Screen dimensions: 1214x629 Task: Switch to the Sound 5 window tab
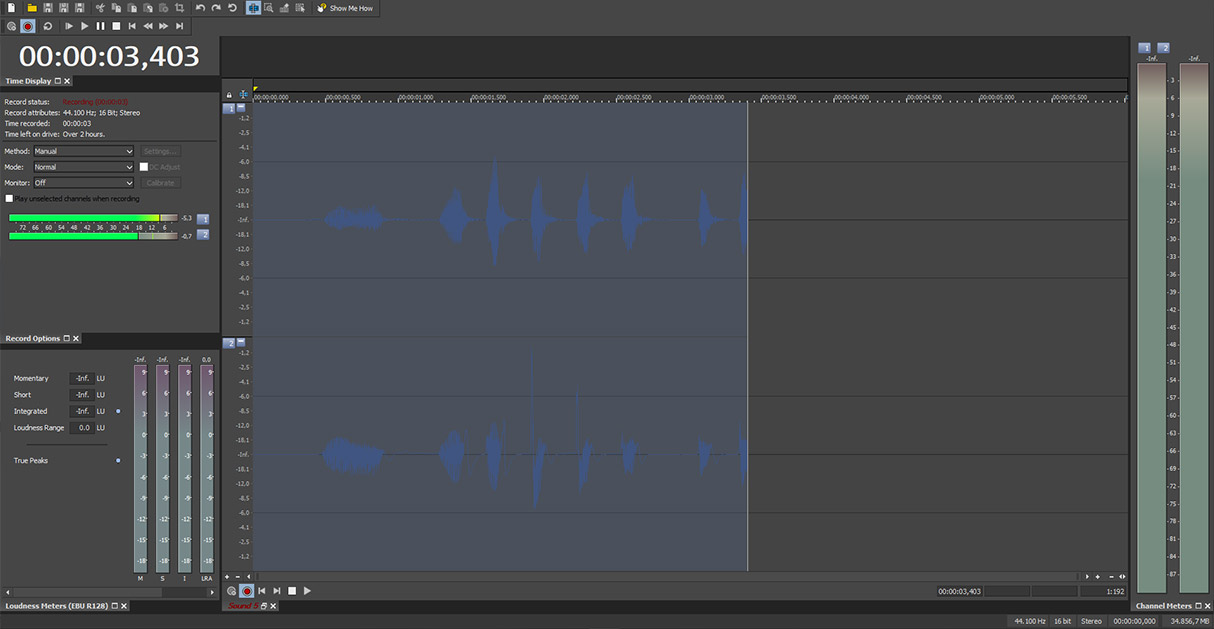(x=242, y=606)
